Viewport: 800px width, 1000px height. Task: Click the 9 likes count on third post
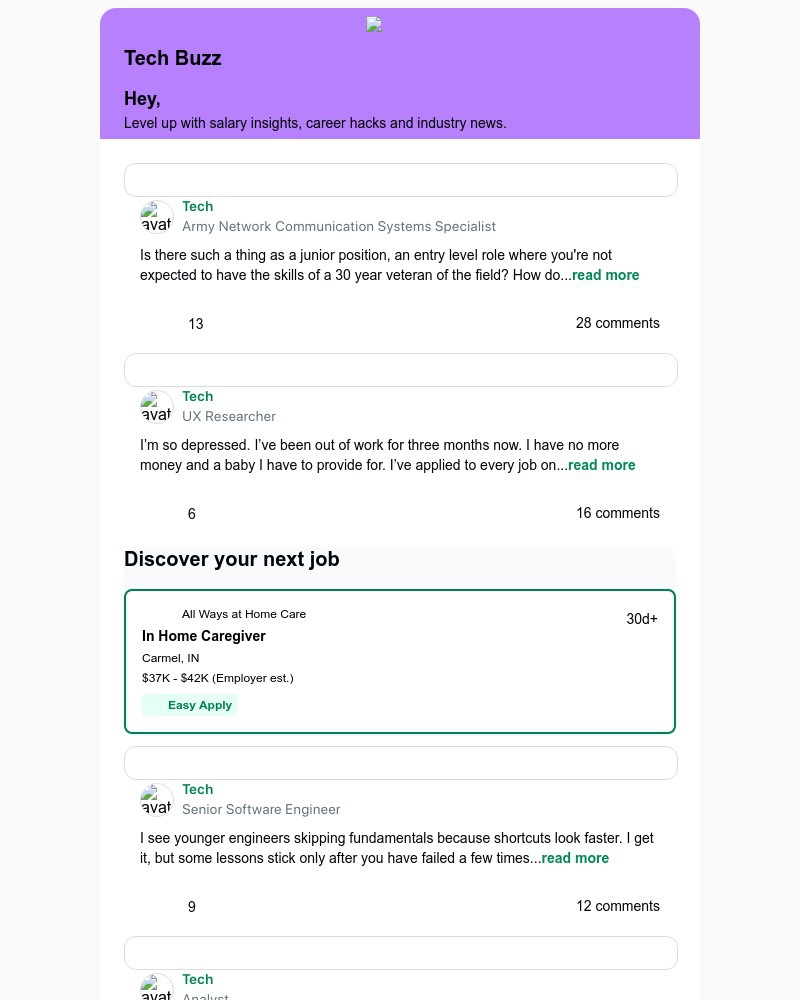(191, 907)
